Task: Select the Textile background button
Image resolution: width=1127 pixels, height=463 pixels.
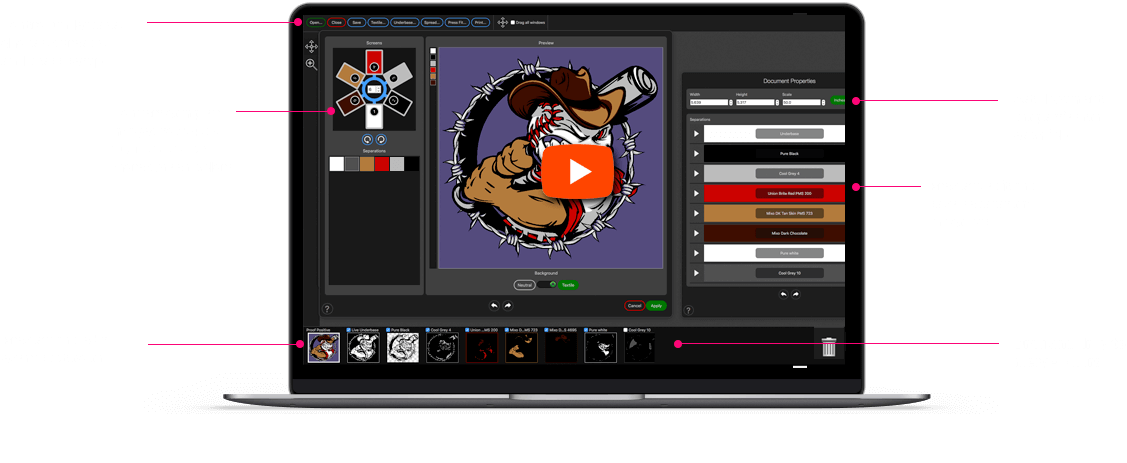Action: (x=568, y=285)
